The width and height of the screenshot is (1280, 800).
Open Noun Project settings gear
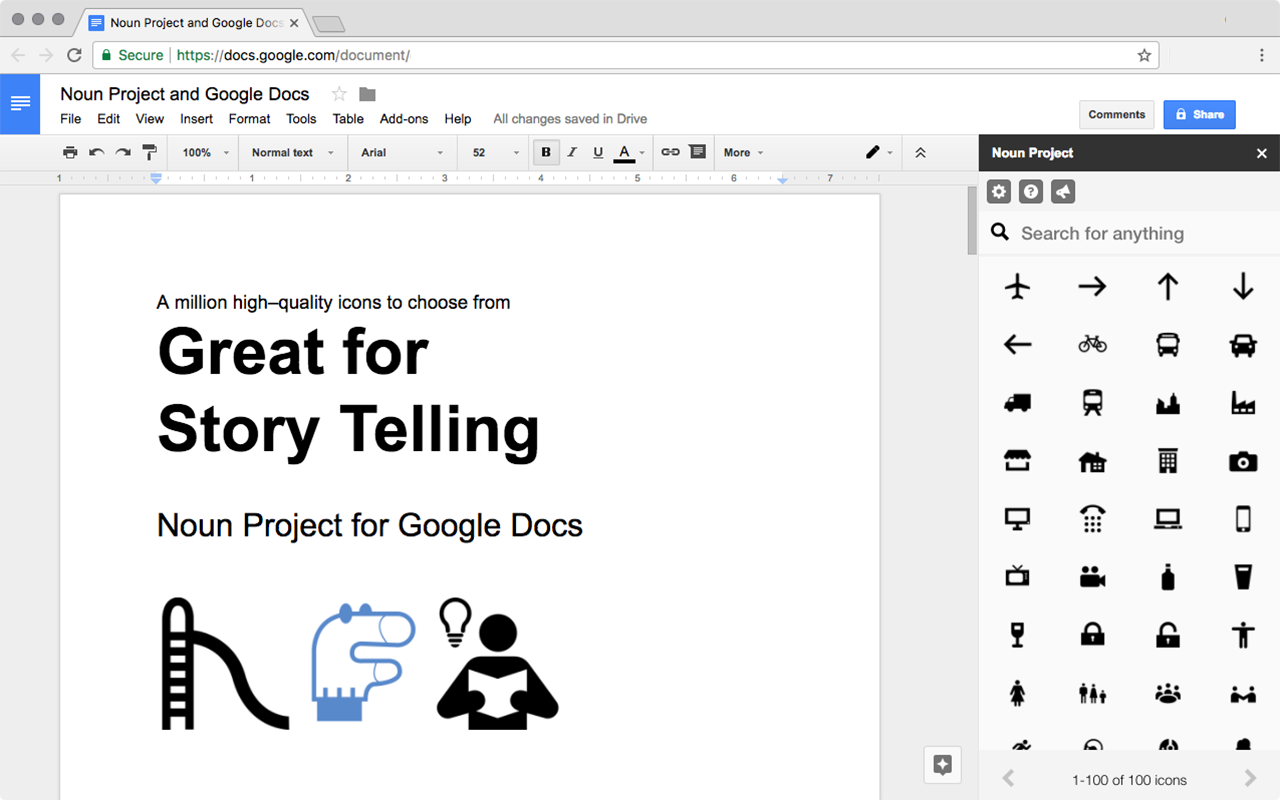pyautogui.click(x=998, y=191)
